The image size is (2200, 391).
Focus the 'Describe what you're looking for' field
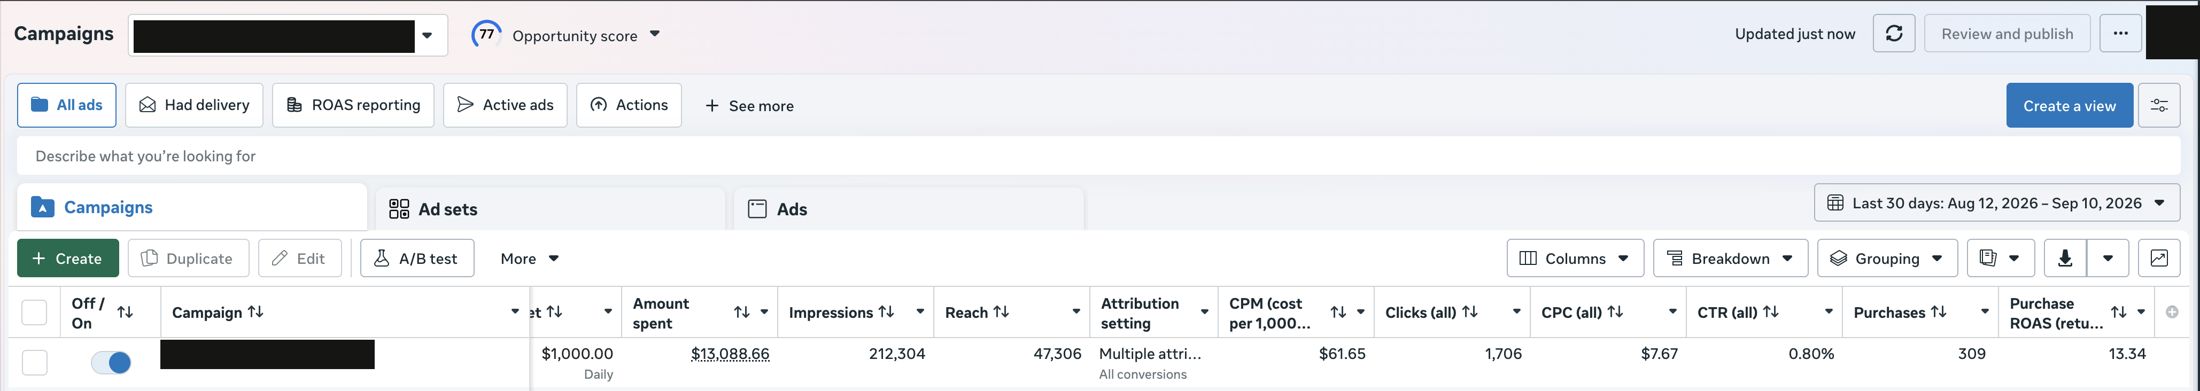1098,156
